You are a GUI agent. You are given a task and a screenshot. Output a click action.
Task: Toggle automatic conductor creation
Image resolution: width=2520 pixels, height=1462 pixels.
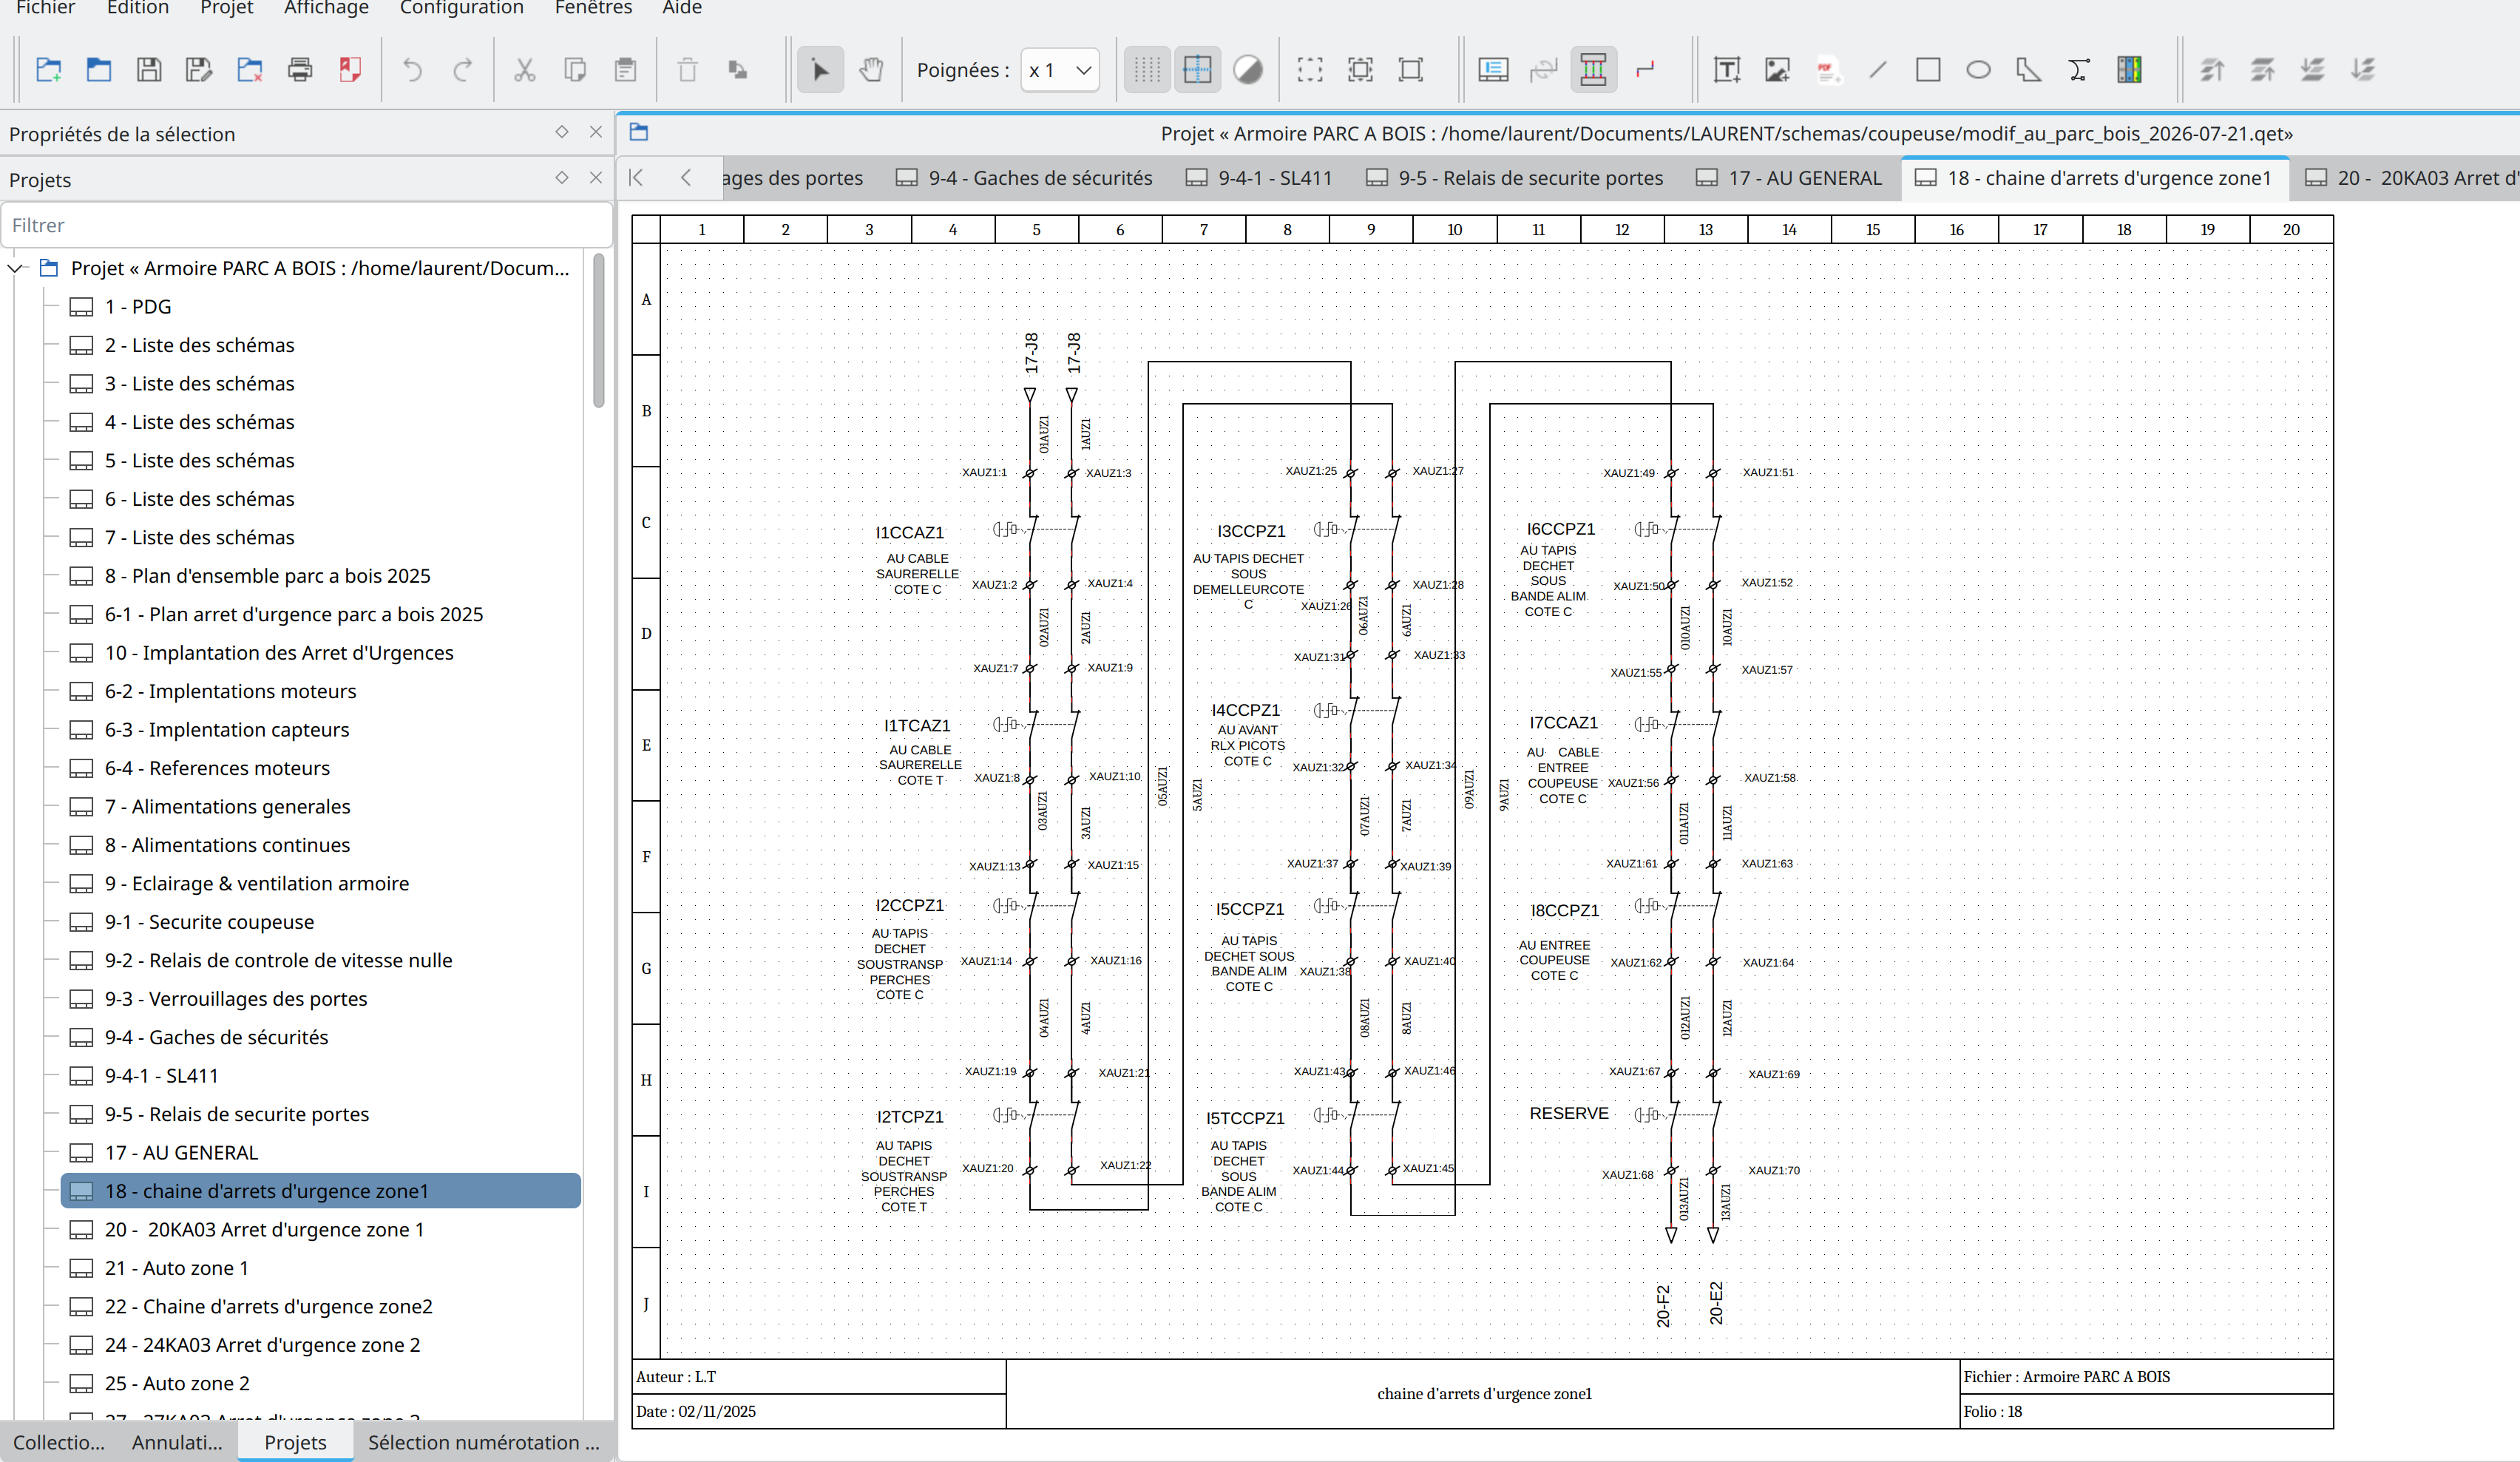(x=1593, y=70)
